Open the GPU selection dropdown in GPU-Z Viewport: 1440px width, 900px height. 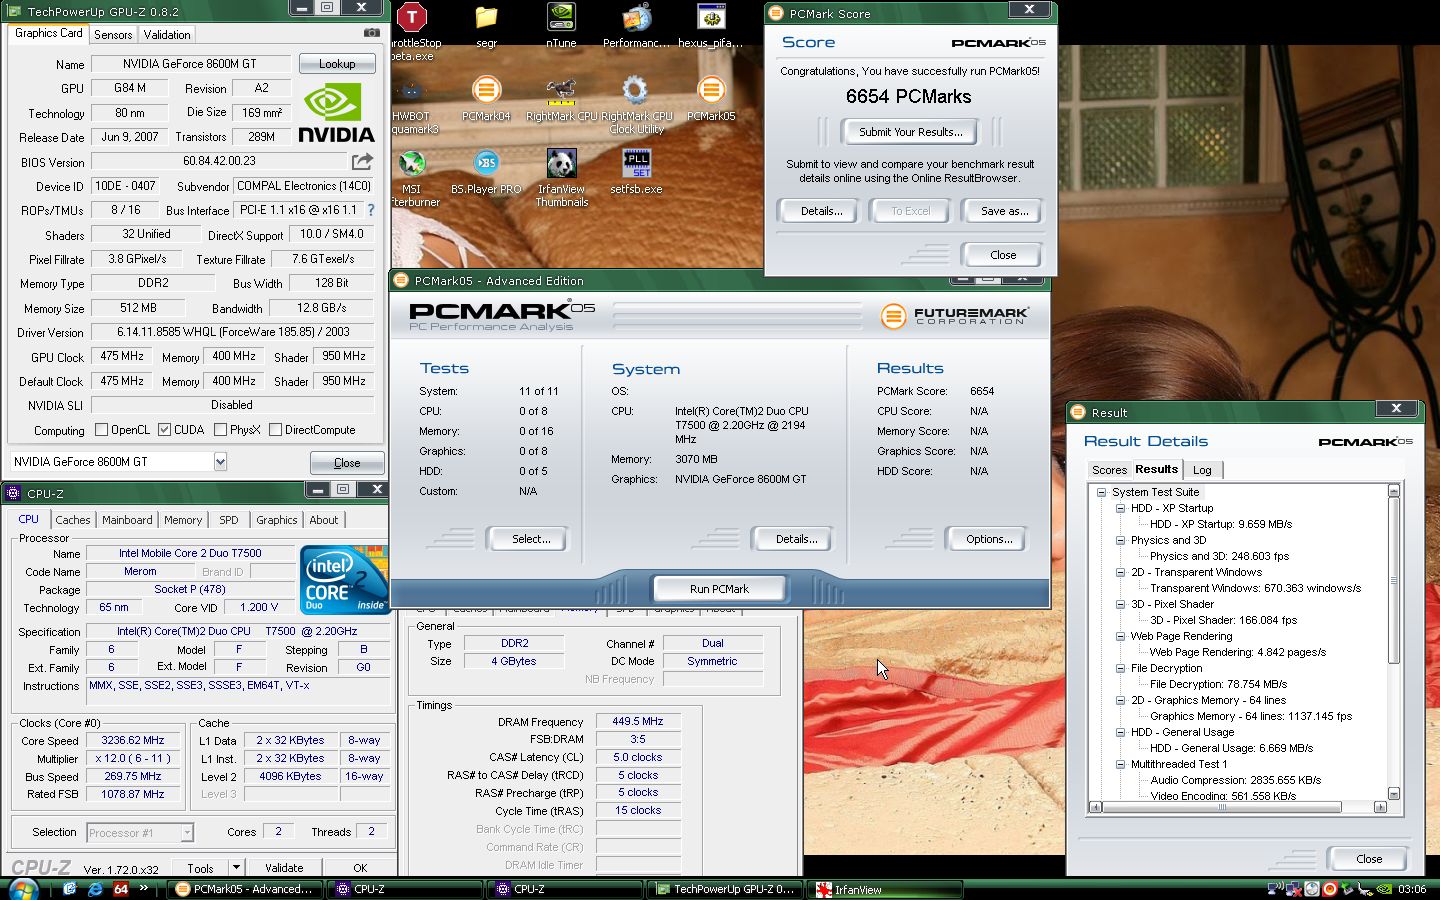(220, 462)
